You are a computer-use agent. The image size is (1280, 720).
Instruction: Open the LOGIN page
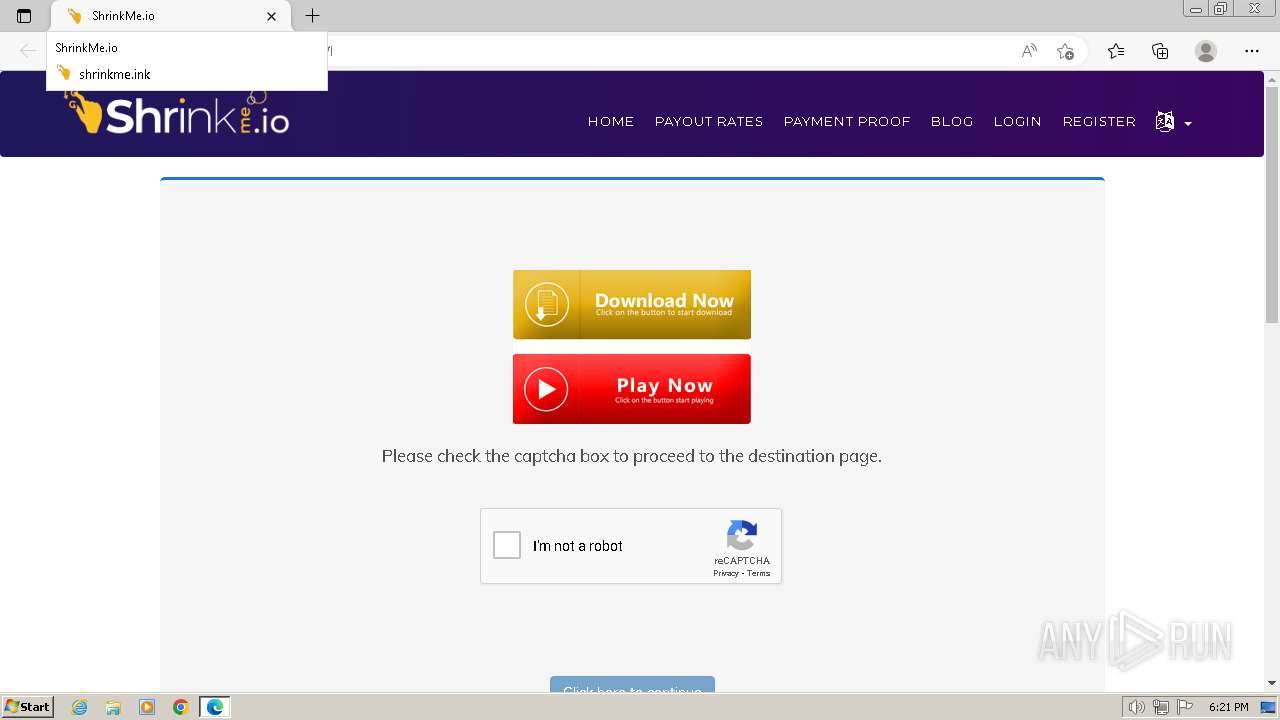pyautogui.click(x=1018, y=122)
